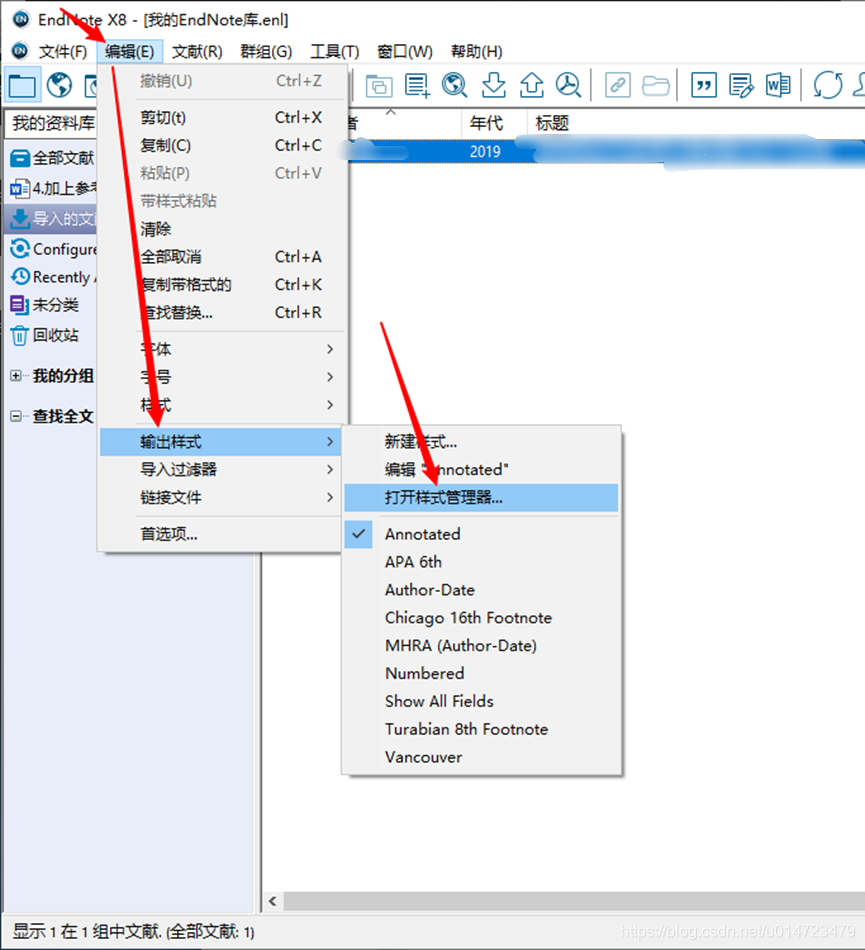Open the 文献(R) menu

coord(197,51)
